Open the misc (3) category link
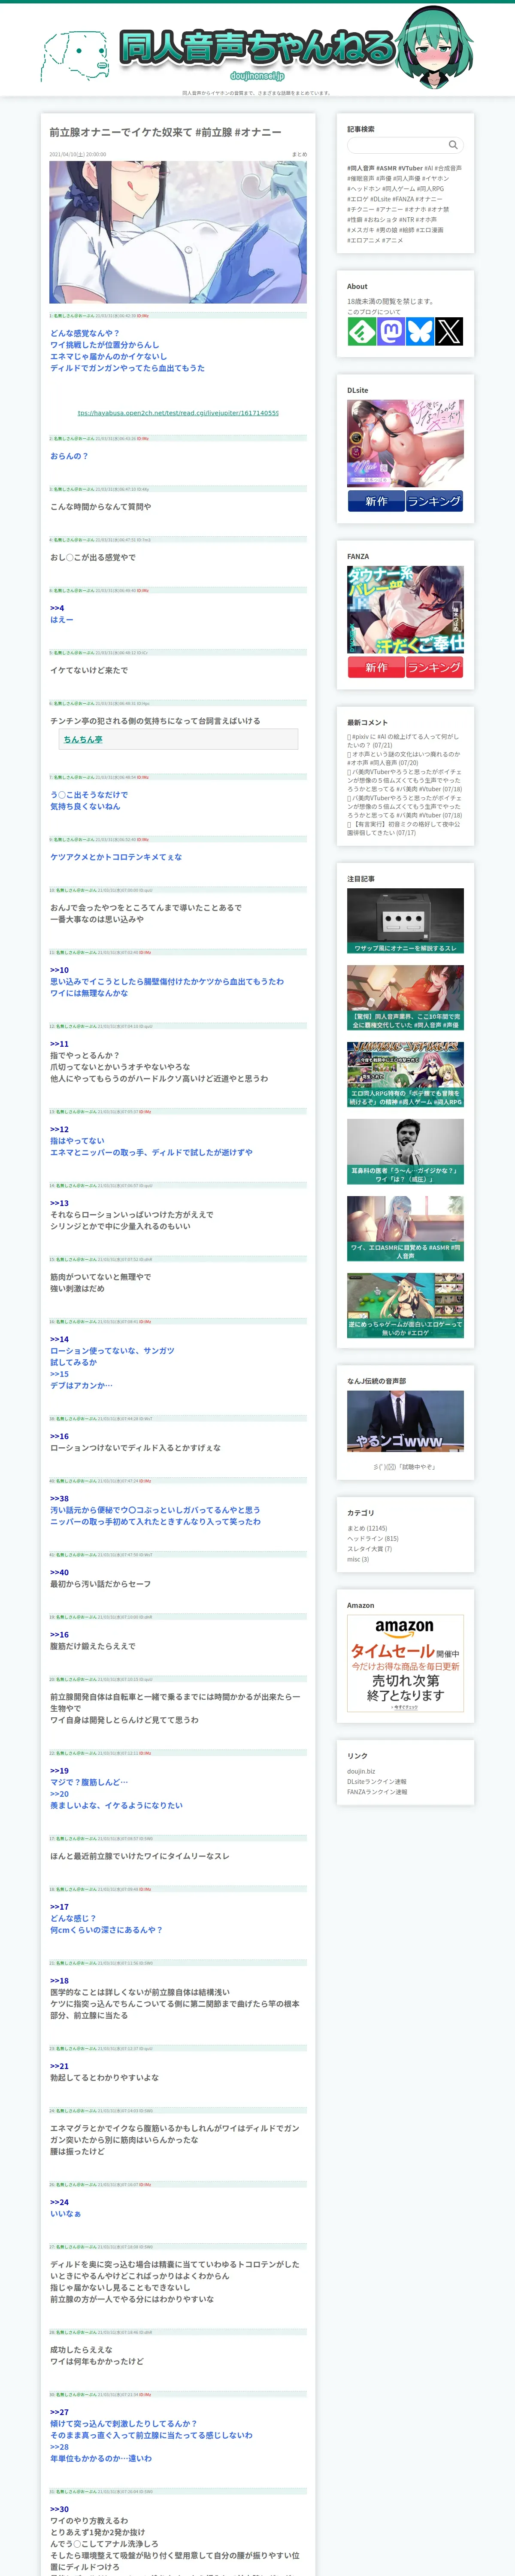The image size is (515, 2576). 358,1559
